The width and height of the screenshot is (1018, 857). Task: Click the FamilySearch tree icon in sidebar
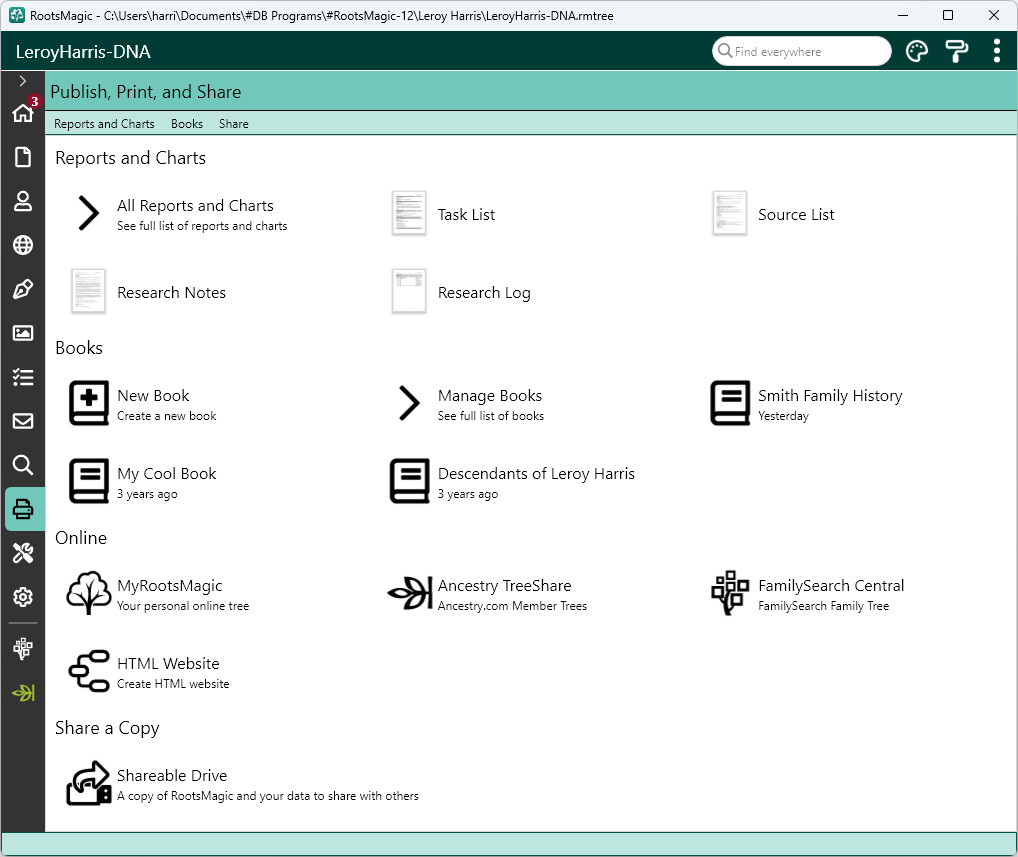click(x=23, y=649)
